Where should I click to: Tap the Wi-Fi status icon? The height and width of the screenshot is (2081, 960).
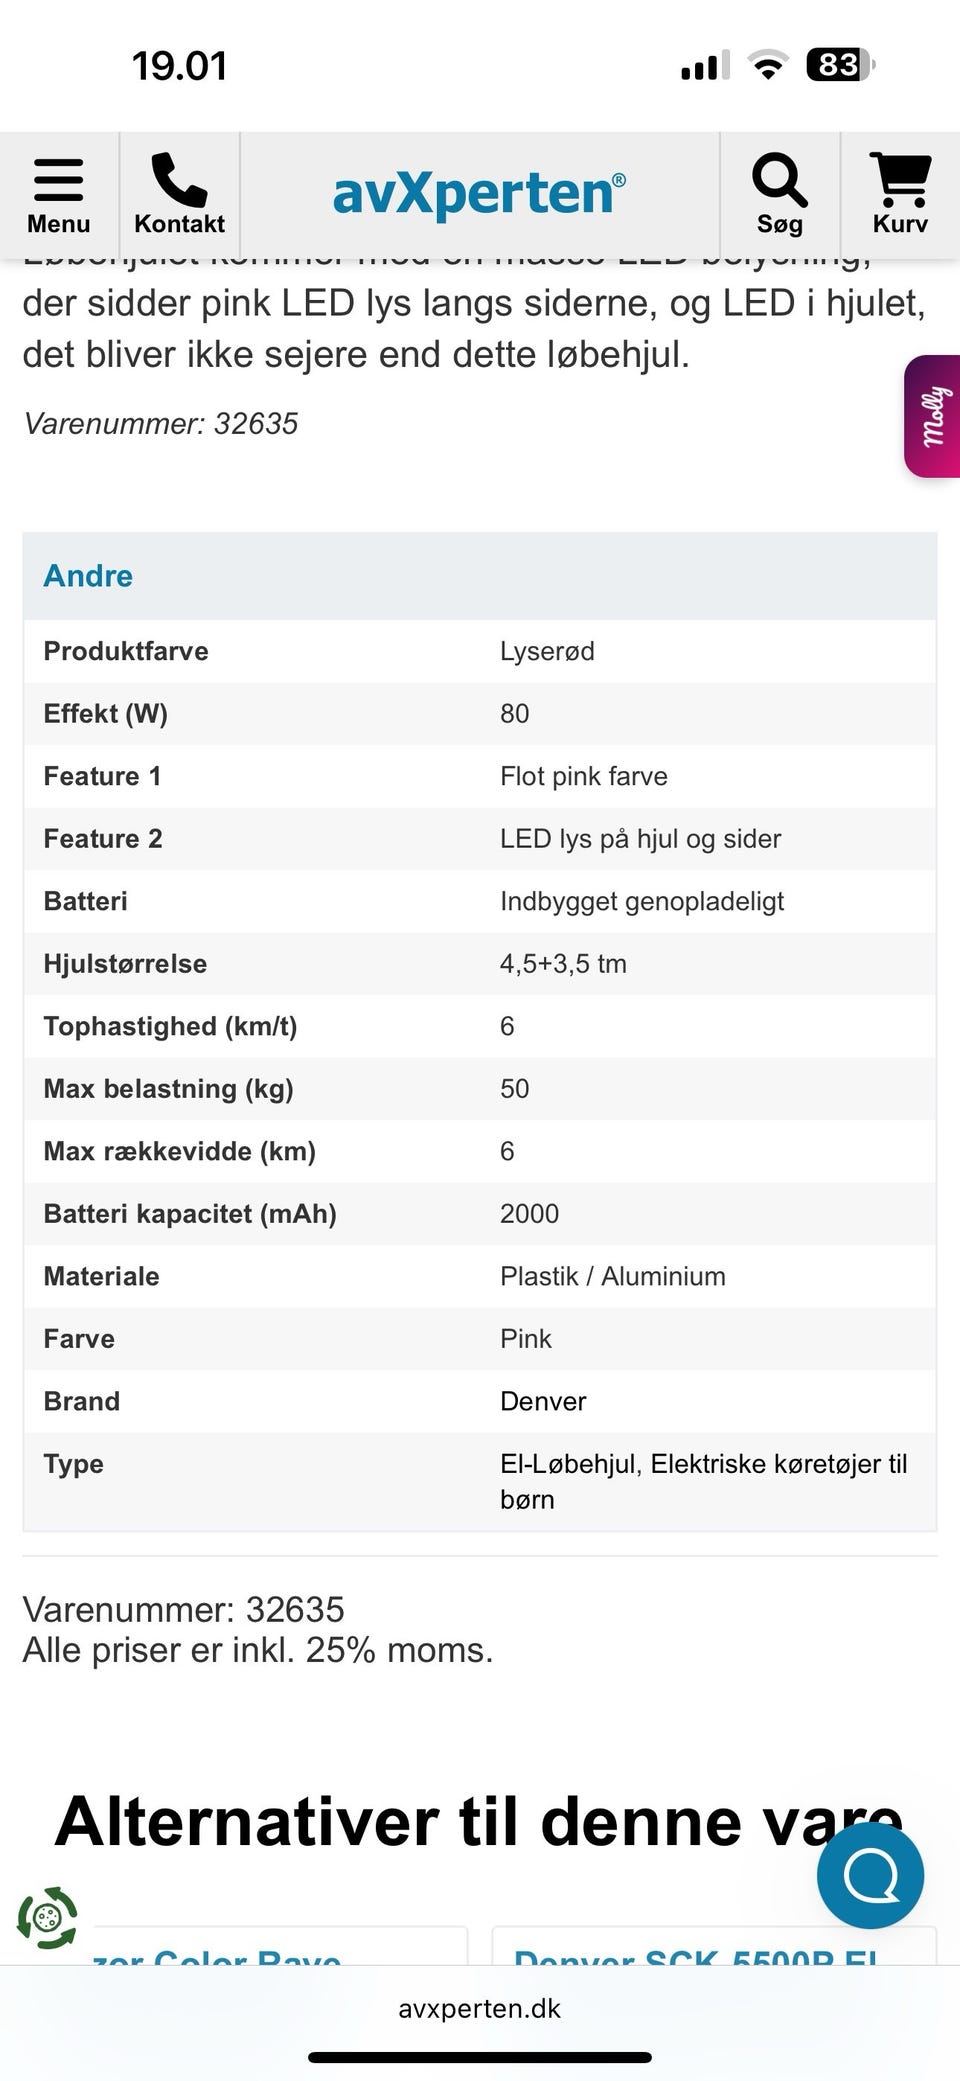pos(768,66)
